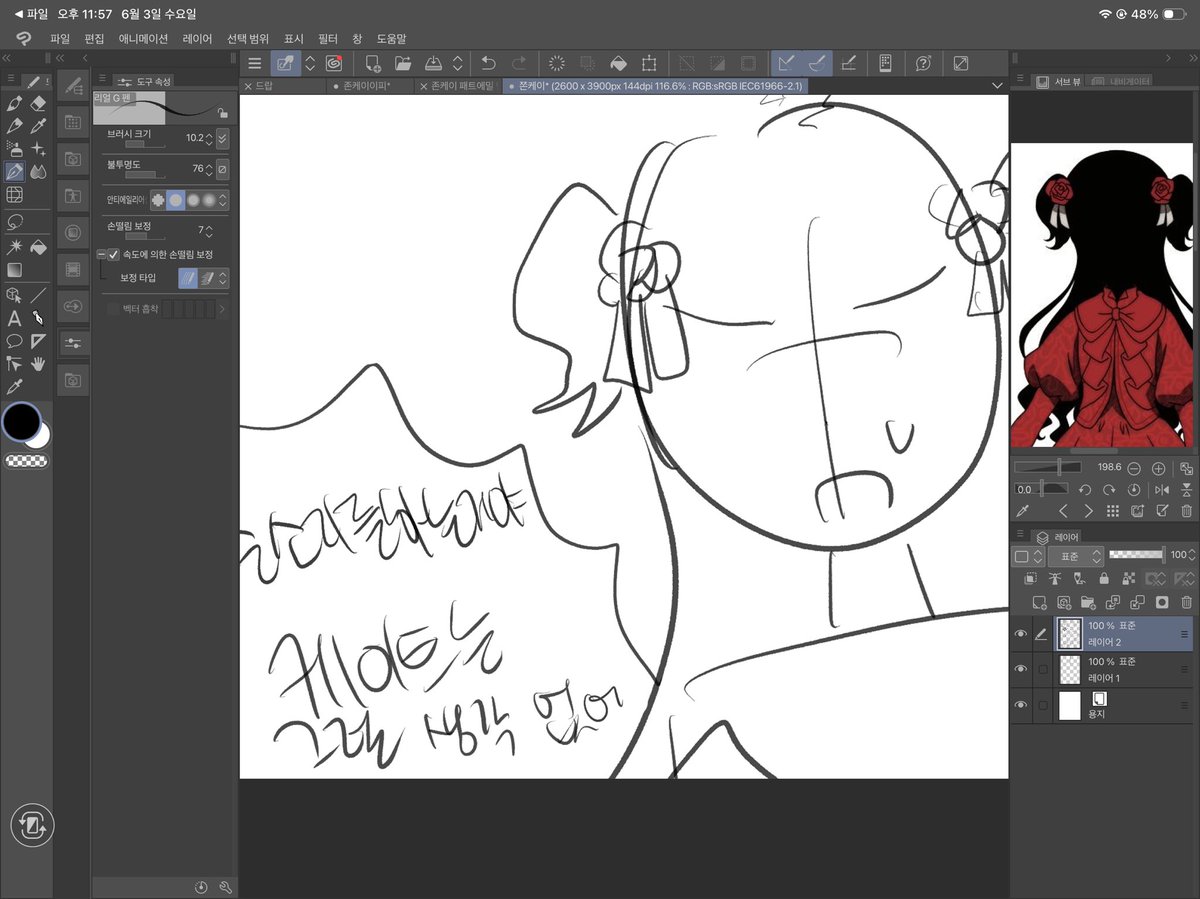
Task: Click the Open folder icon in command bar
Action: click(402, 63)
